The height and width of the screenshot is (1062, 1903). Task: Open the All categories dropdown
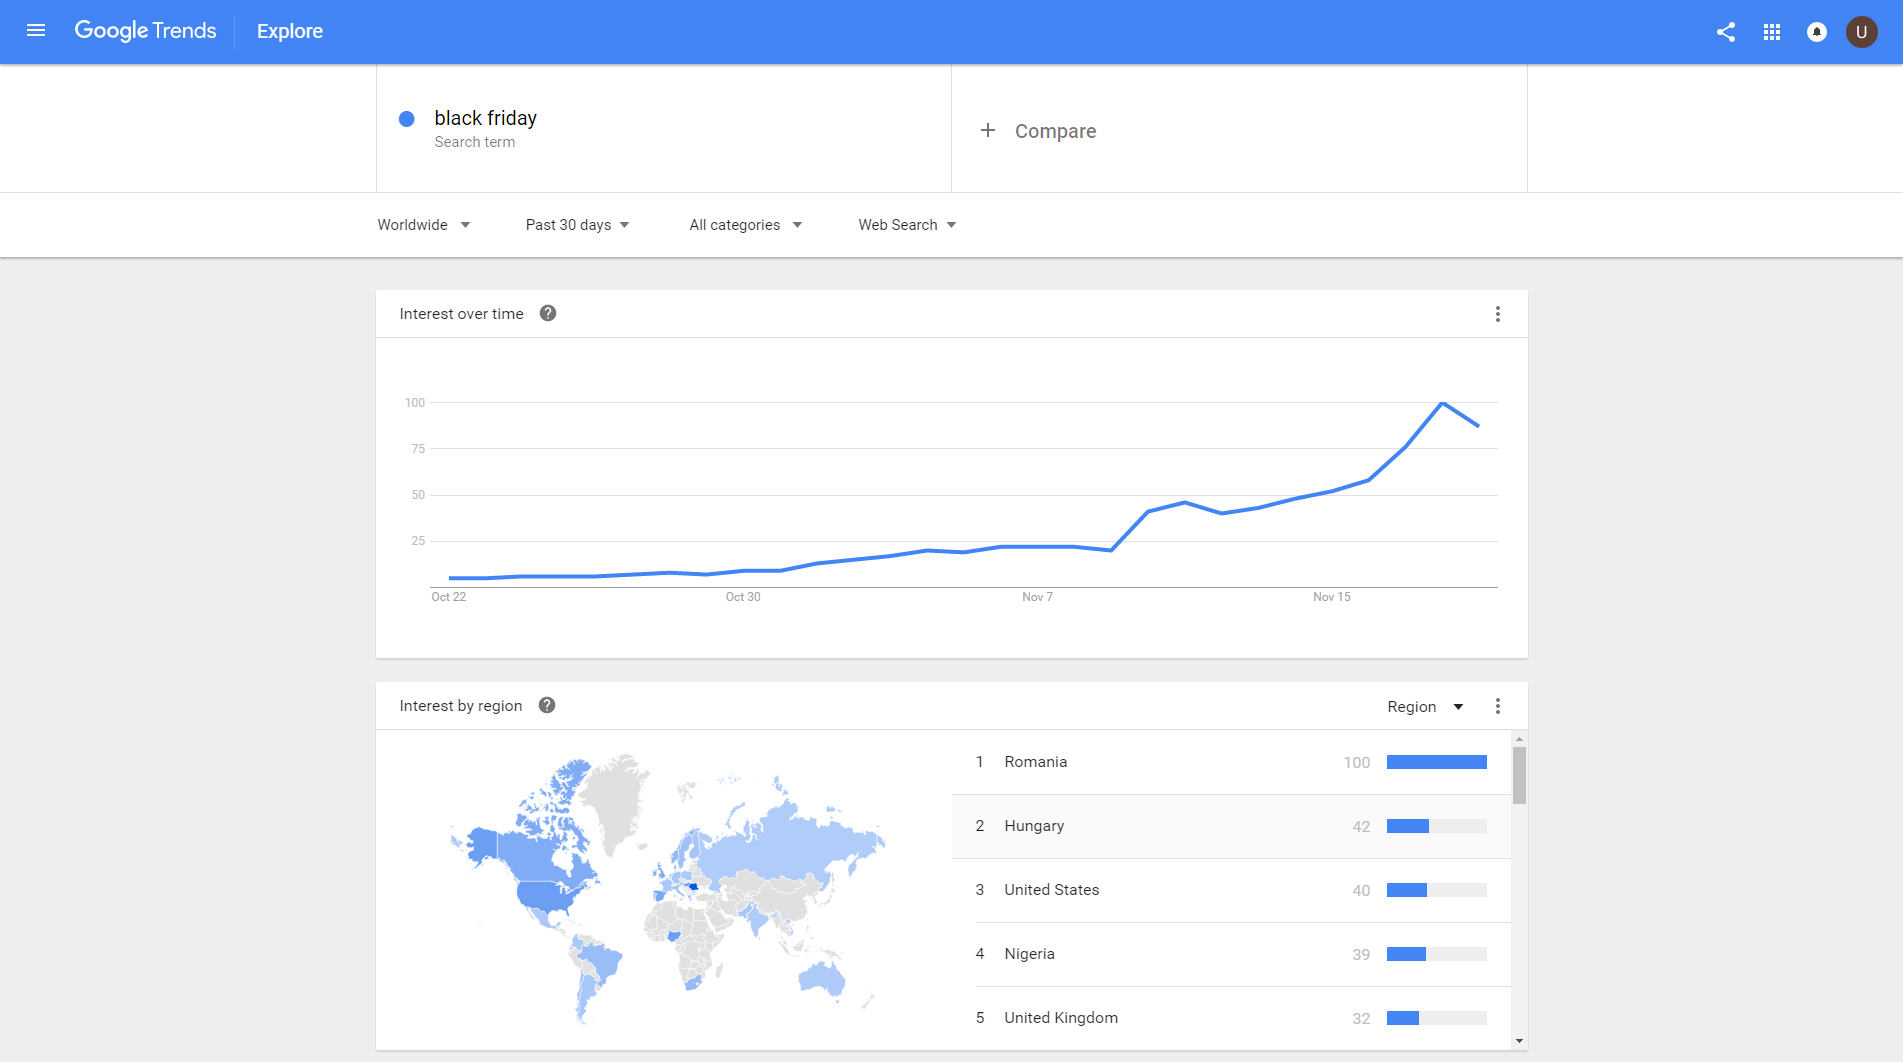coord(746,225)
